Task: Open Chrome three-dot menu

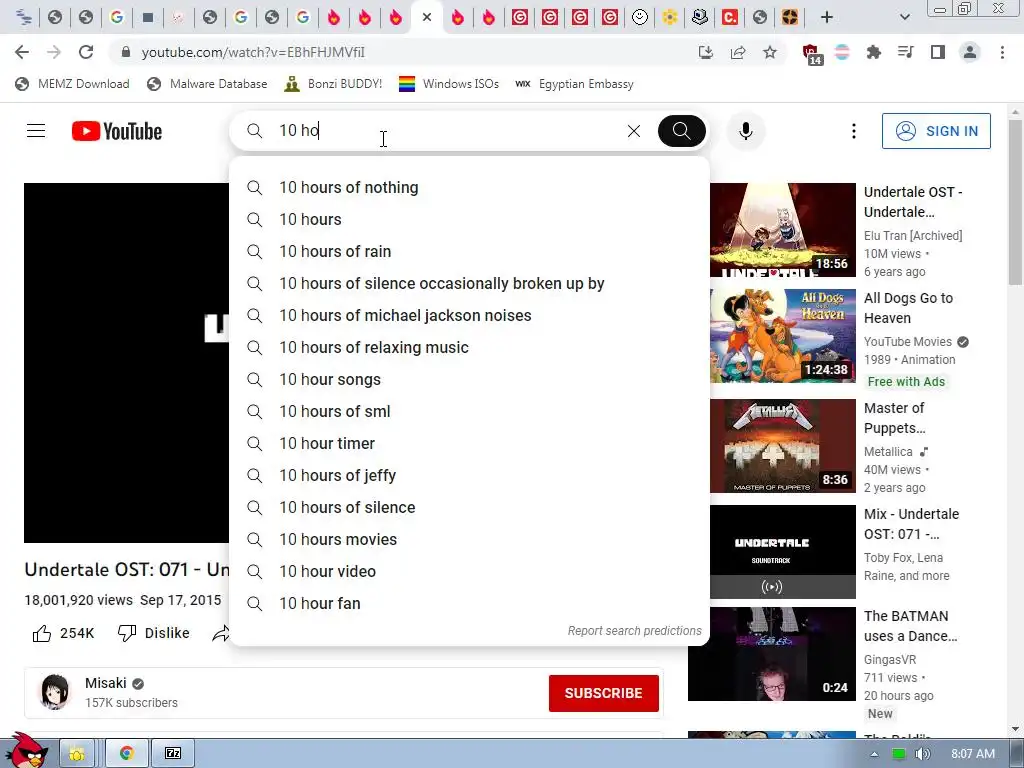Action: (1002, 52)
